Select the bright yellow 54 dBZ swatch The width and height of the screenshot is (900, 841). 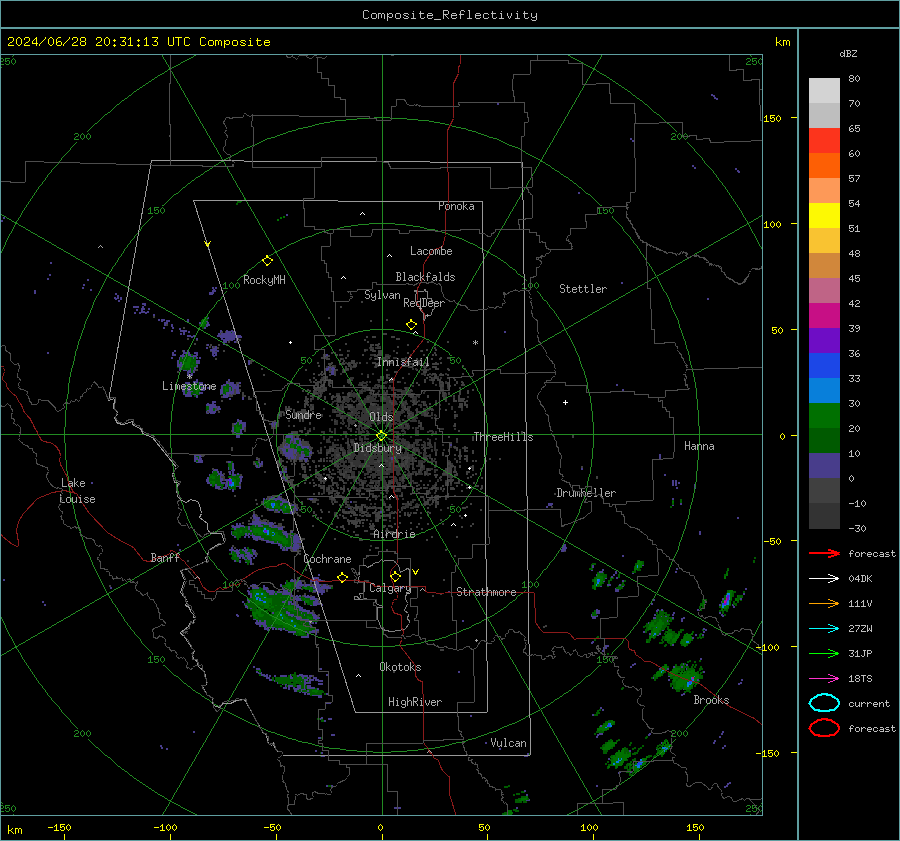click(824, 216)
